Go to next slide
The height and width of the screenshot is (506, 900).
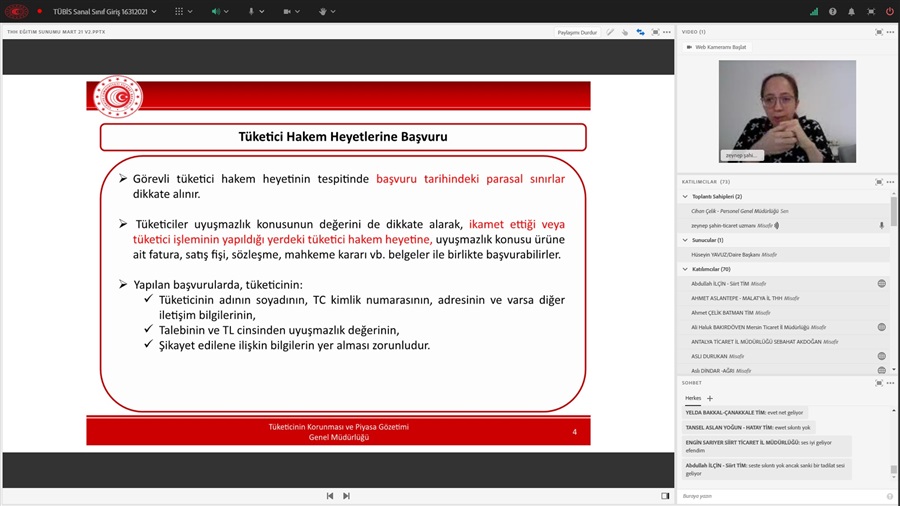point(346,496)
